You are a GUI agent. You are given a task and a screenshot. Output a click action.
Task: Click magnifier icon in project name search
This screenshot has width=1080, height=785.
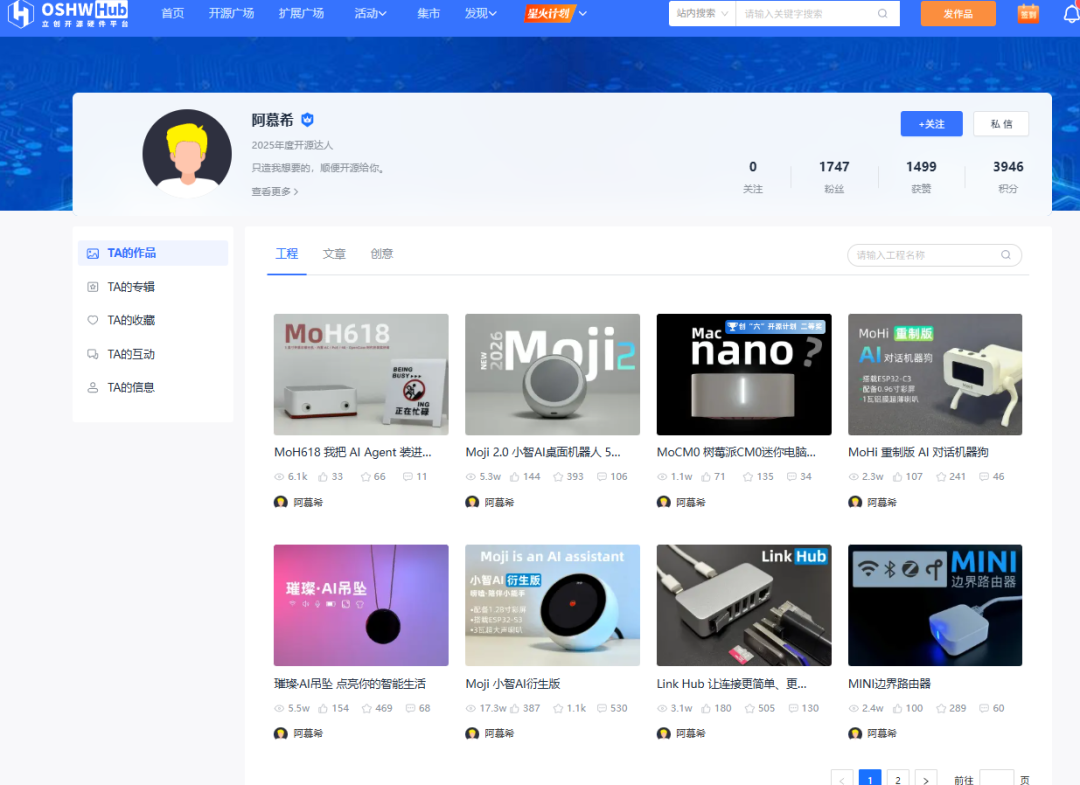(1006, 255)
